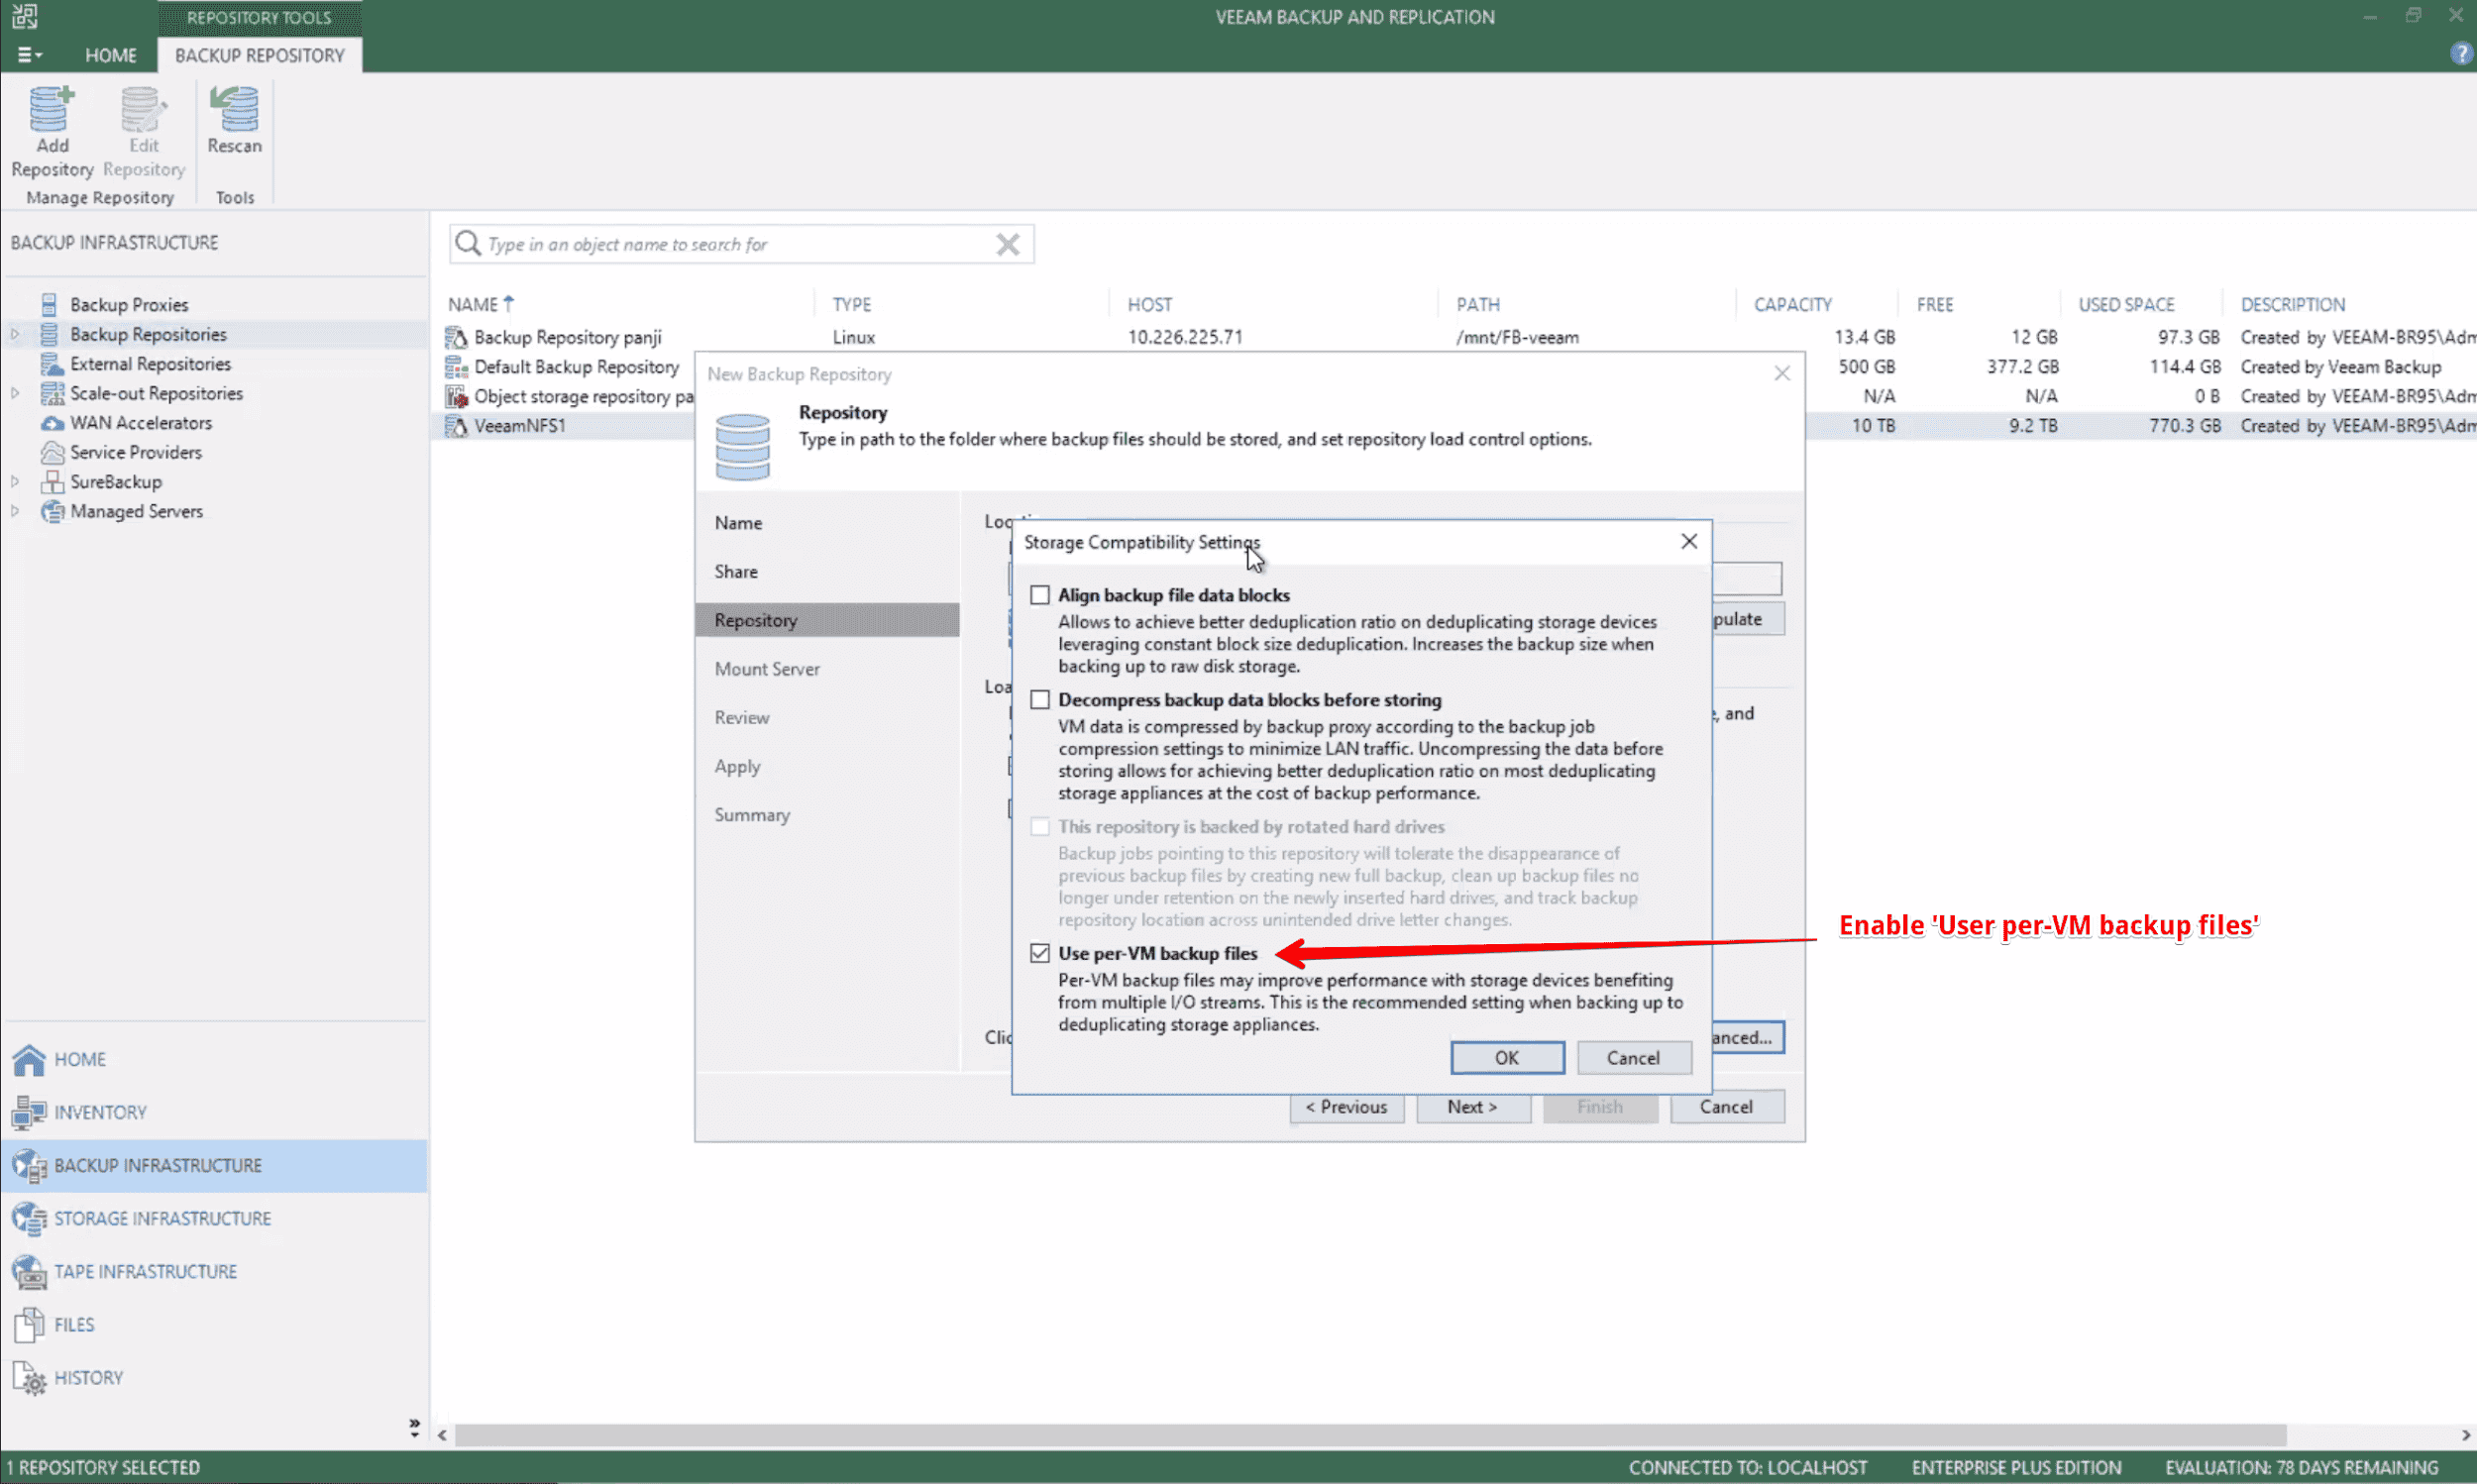
Task: Click the VeeamNFS1 row icon
Action: point(456,426)
